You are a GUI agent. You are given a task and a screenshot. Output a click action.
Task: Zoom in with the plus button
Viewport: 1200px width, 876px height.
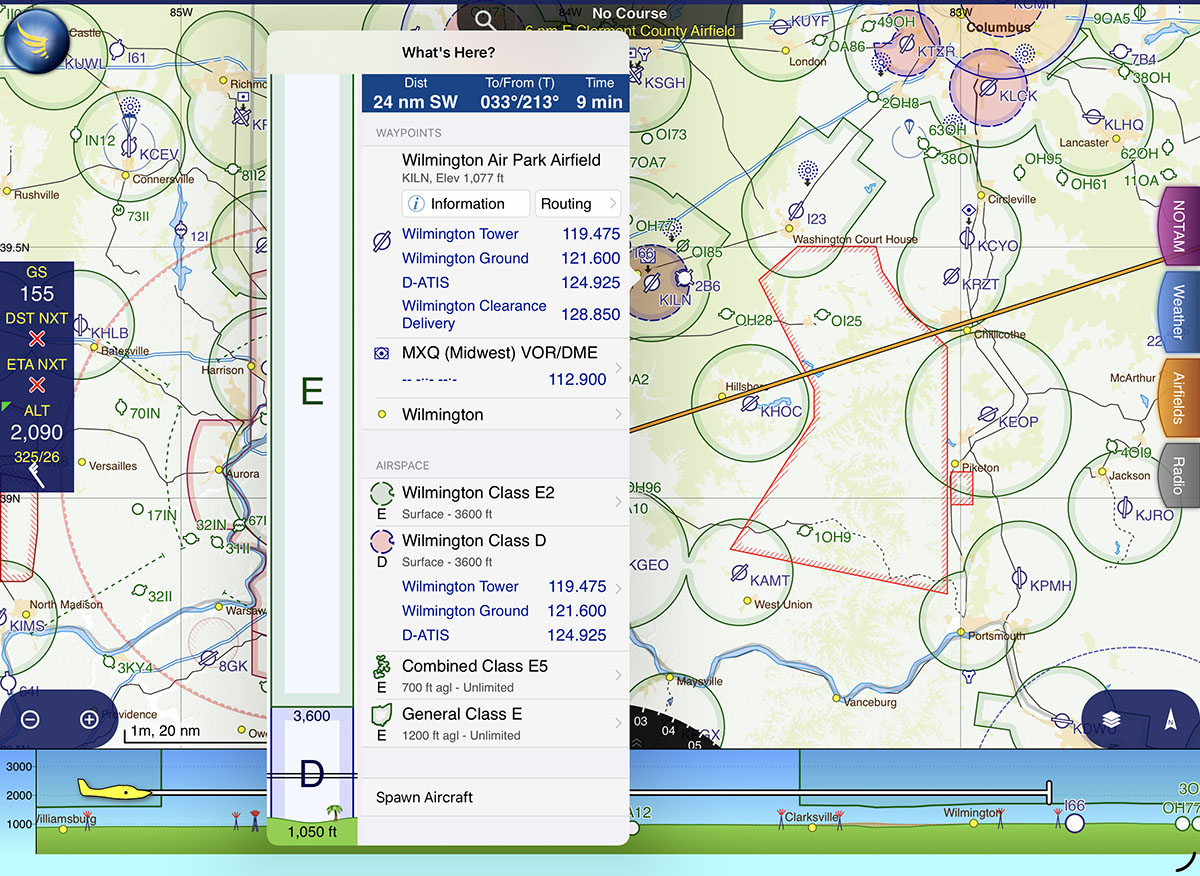pyautogui.click(x=89, y=719)
